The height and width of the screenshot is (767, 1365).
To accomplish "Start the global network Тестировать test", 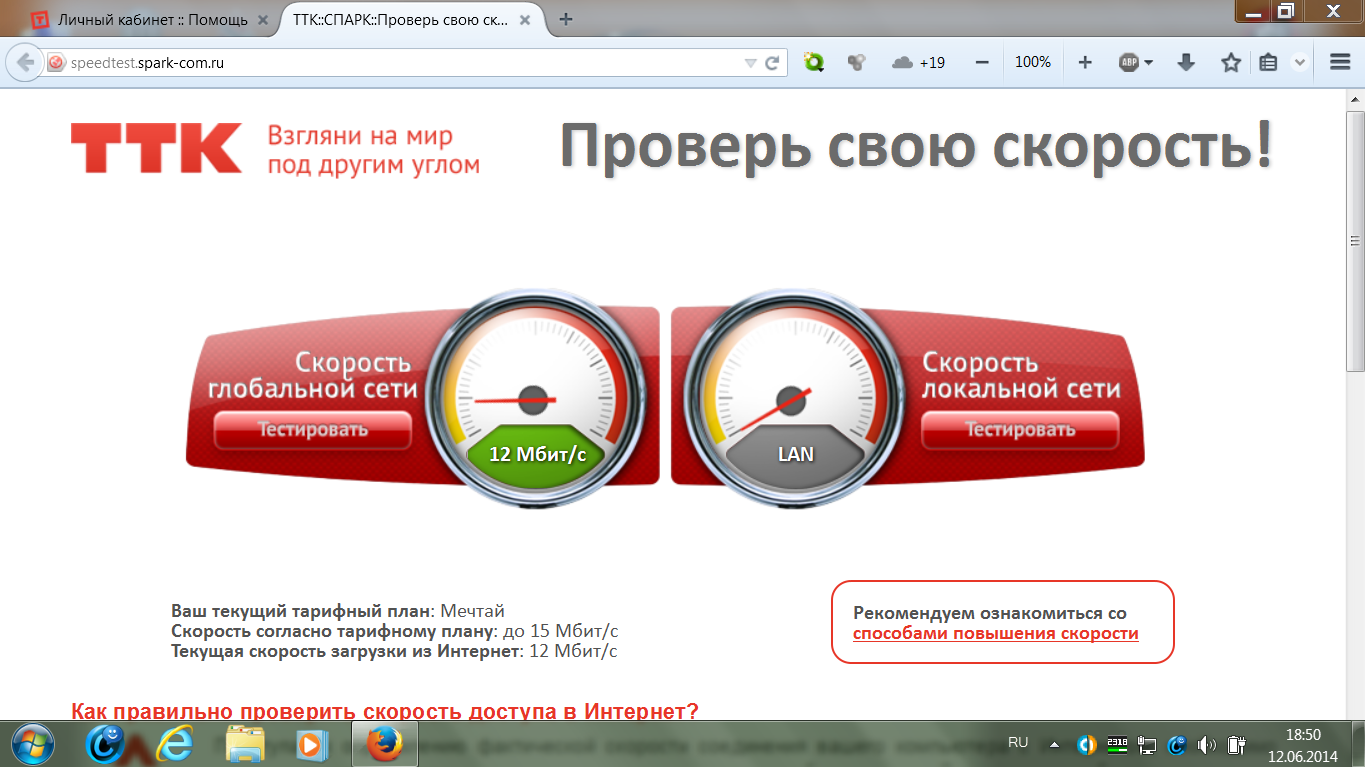I will coord(313,430).
